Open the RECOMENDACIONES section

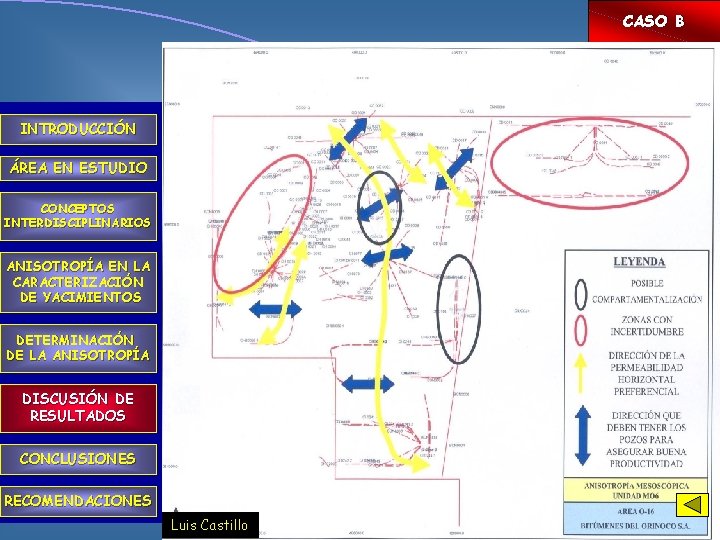[x=79, y=501]
